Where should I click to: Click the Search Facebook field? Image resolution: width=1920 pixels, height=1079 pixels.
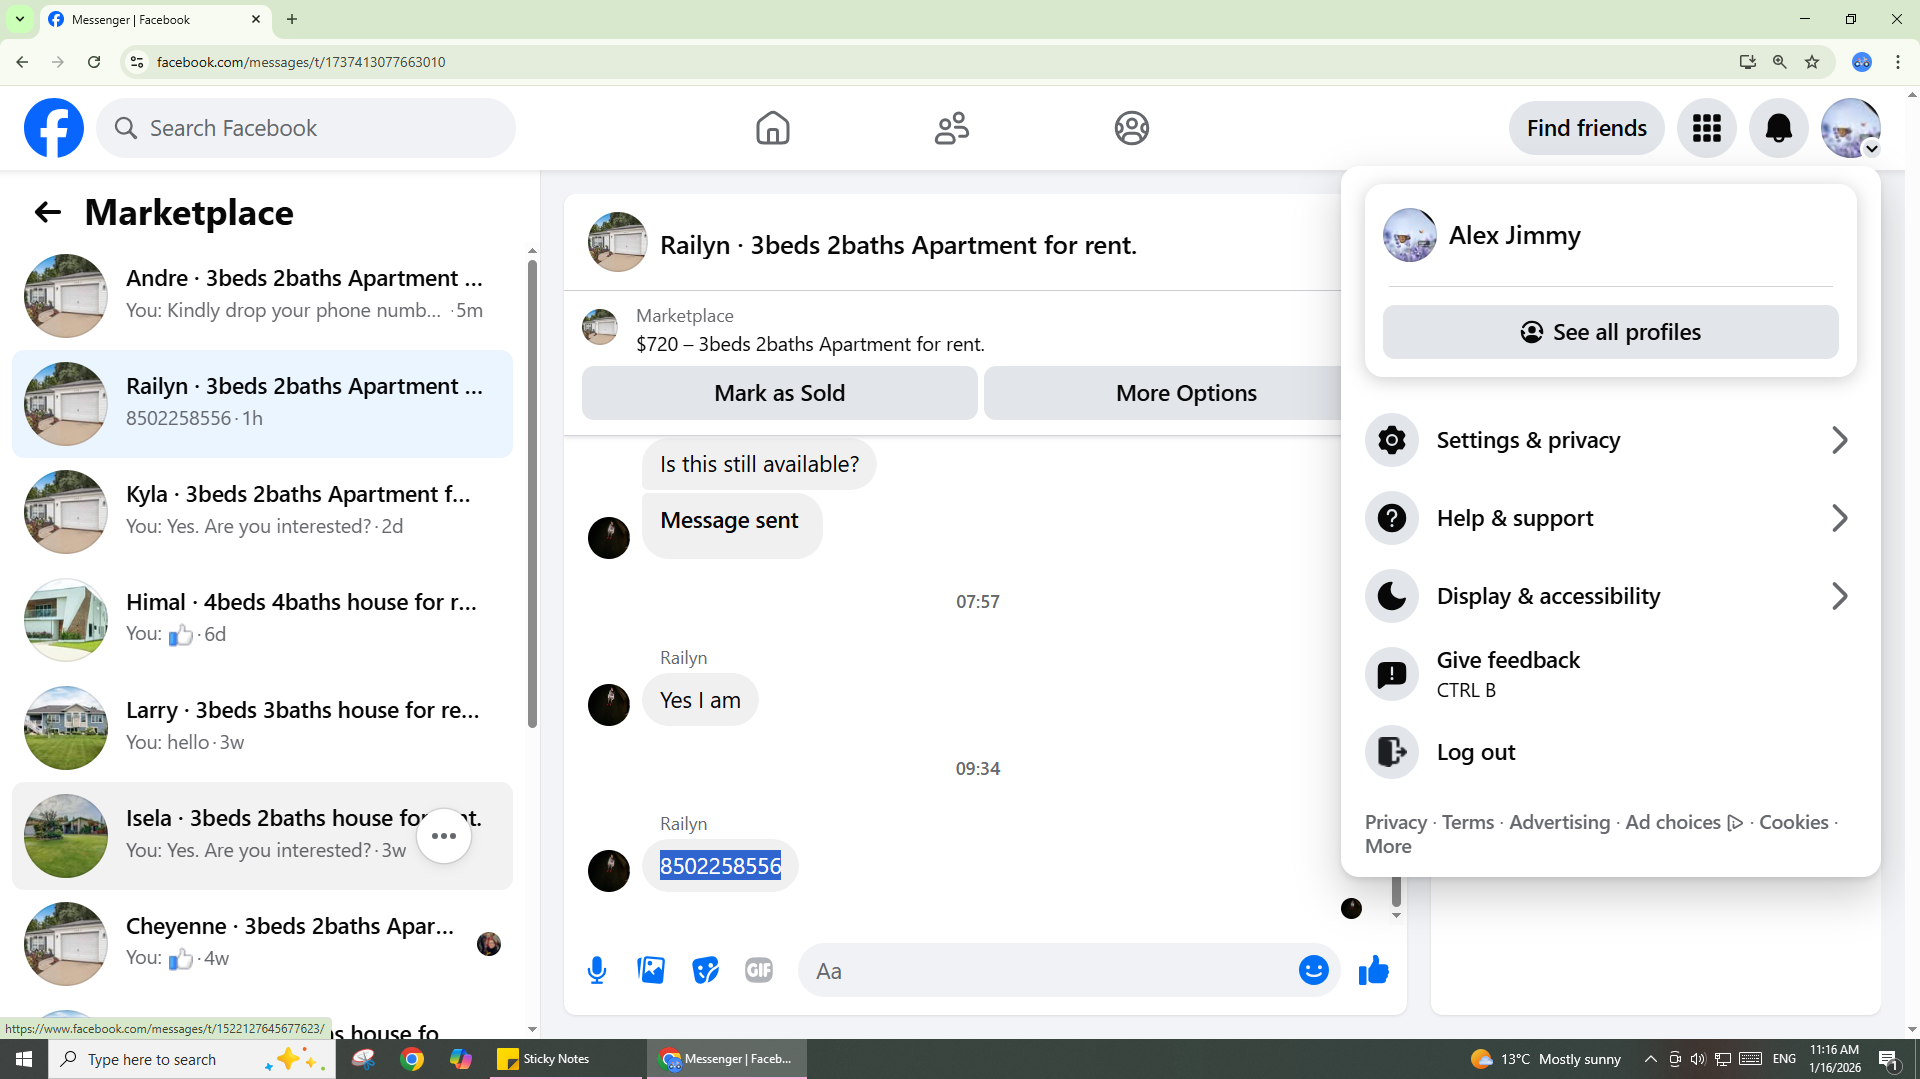[306, 128]
